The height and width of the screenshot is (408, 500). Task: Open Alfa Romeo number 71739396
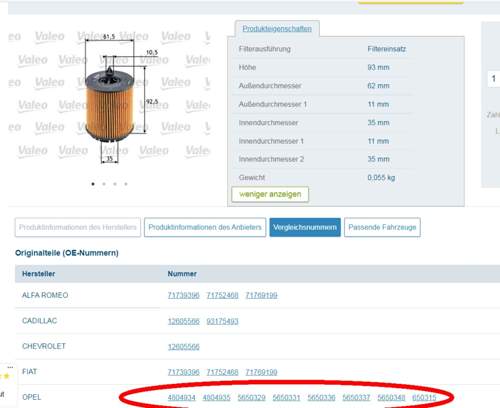tap(183, 295)
